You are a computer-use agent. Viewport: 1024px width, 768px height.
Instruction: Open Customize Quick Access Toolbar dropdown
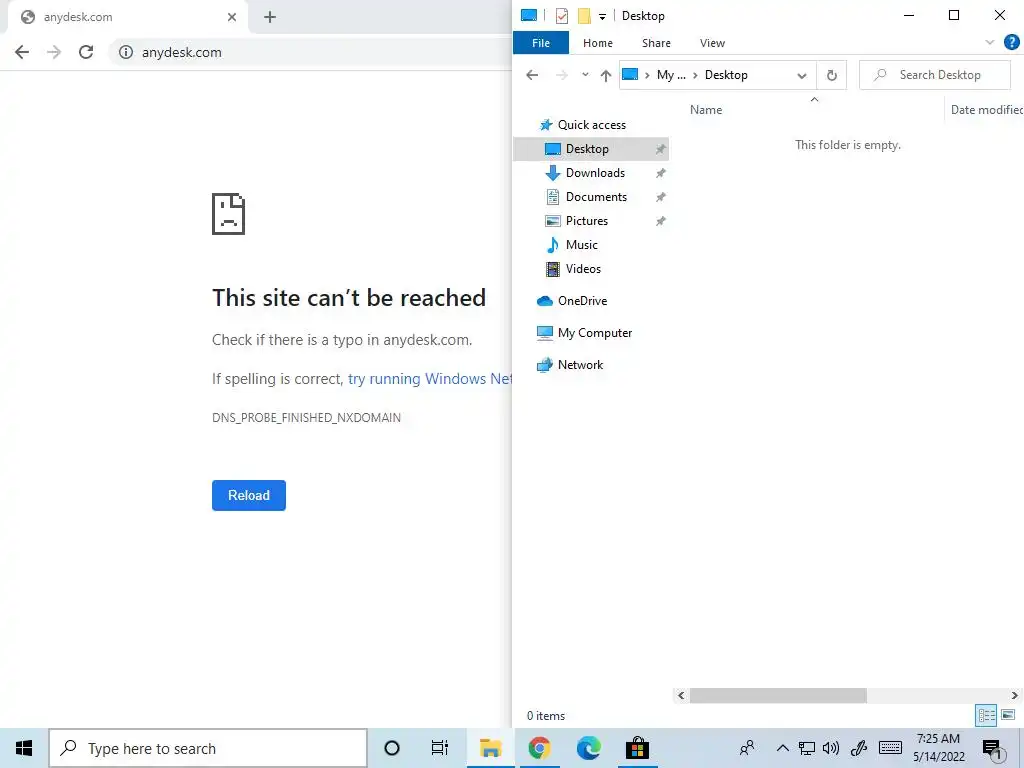click(602, 16)
